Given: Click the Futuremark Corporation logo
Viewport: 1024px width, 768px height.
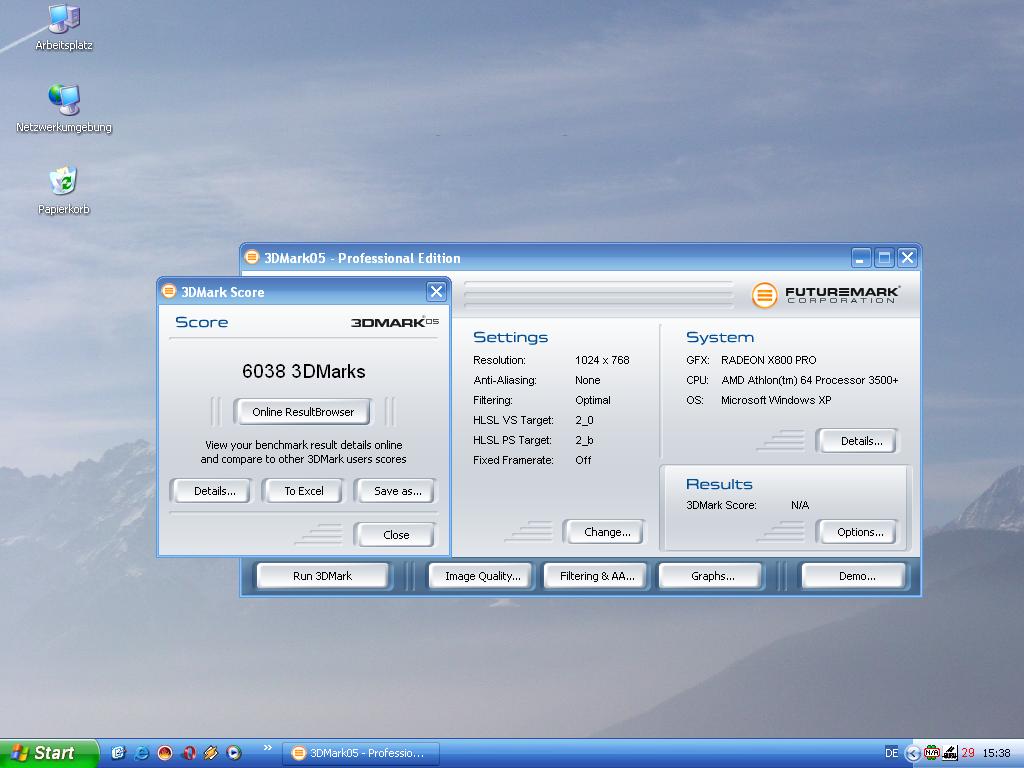Looking at the screenshot, I should point(827,295).
